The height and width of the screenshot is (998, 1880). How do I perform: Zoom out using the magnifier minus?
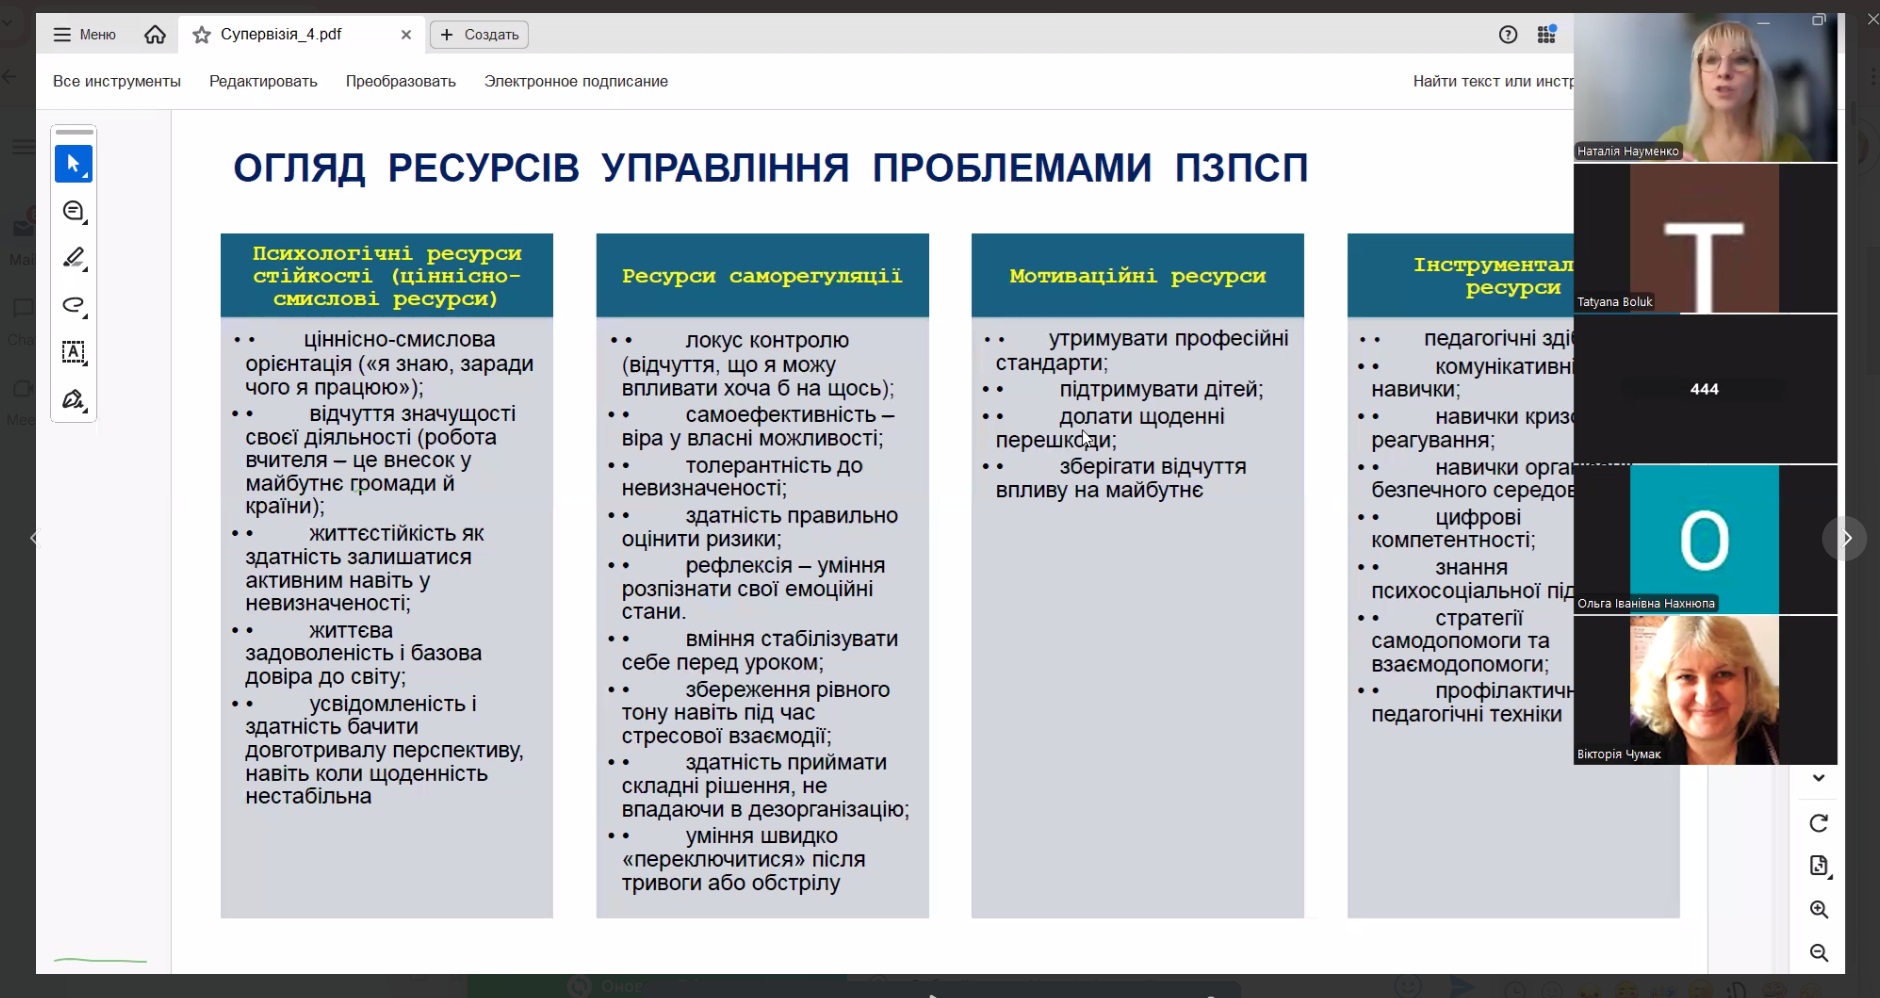pos(1818,953)
